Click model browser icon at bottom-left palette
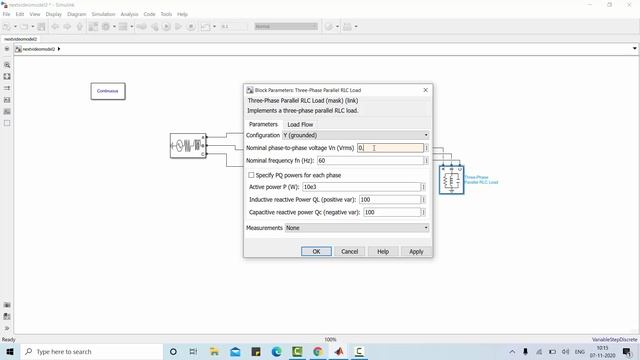The image size is (640, 360). [x=7, y=316]
